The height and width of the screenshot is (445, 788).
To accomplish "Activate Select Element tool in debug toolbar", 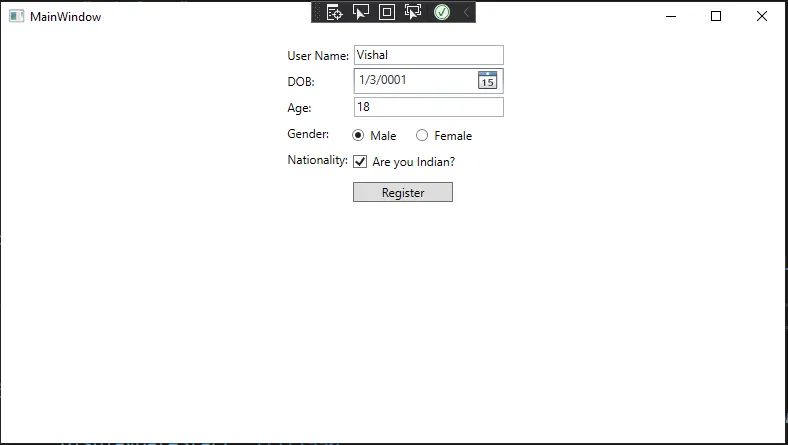I will [x=360, y=12].
